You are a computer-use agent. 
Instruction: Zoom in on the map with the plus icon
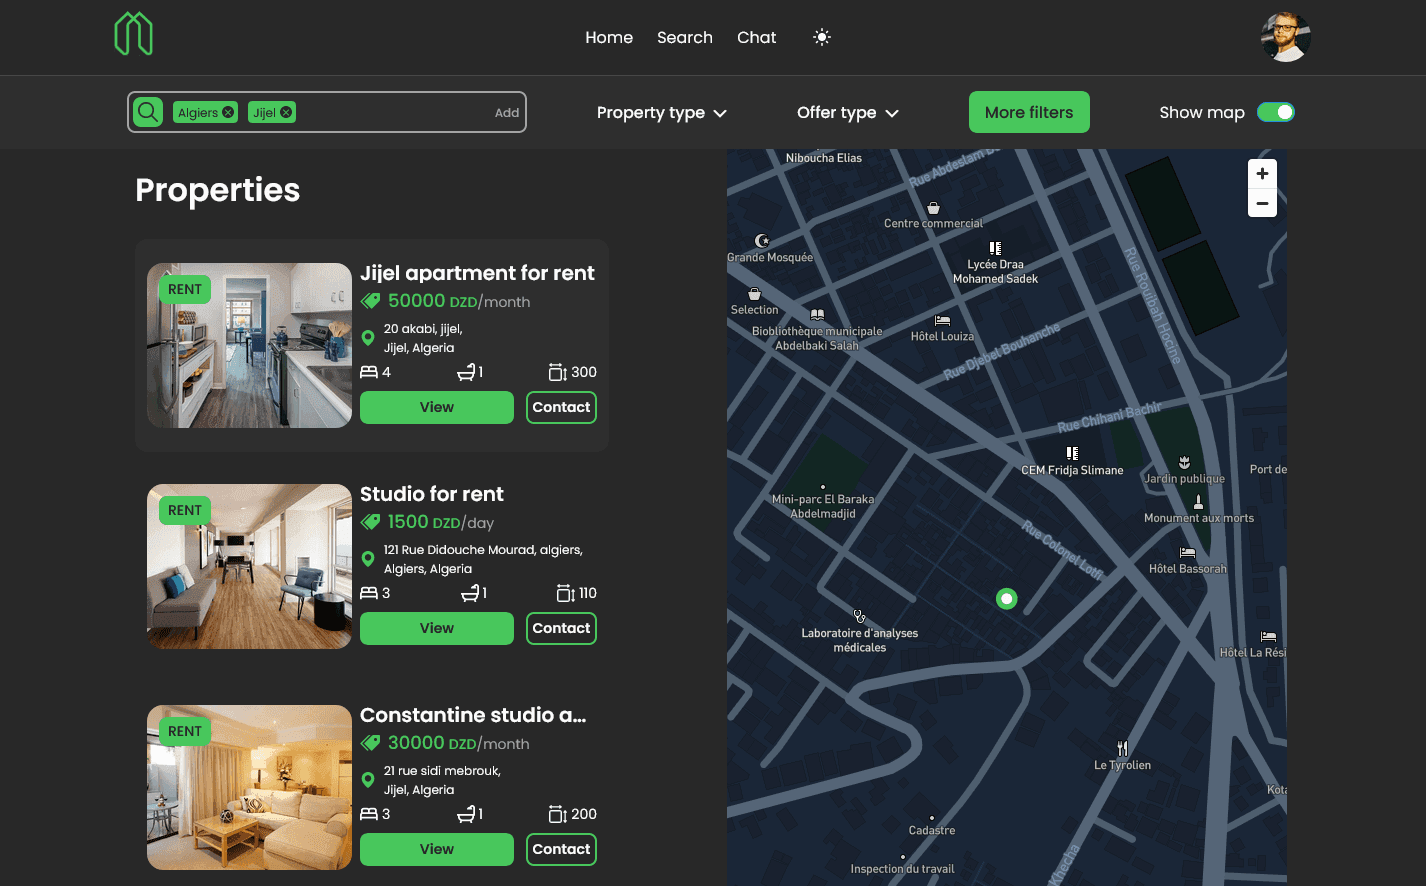1262,173
